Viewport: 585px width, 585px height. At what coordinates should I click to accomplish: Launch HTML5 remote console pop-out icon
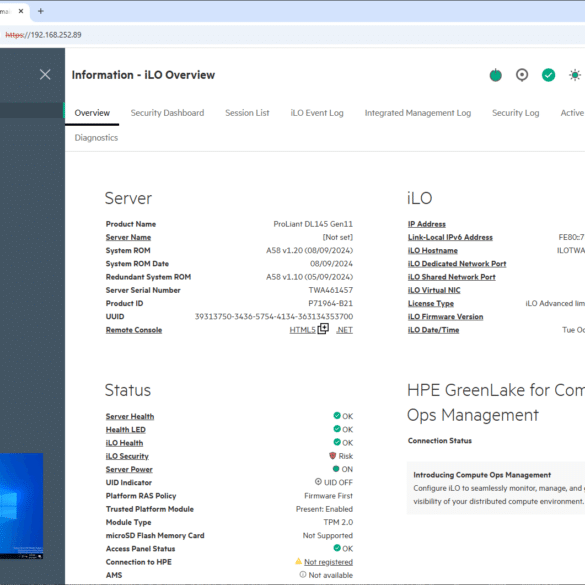click(323, 329)
